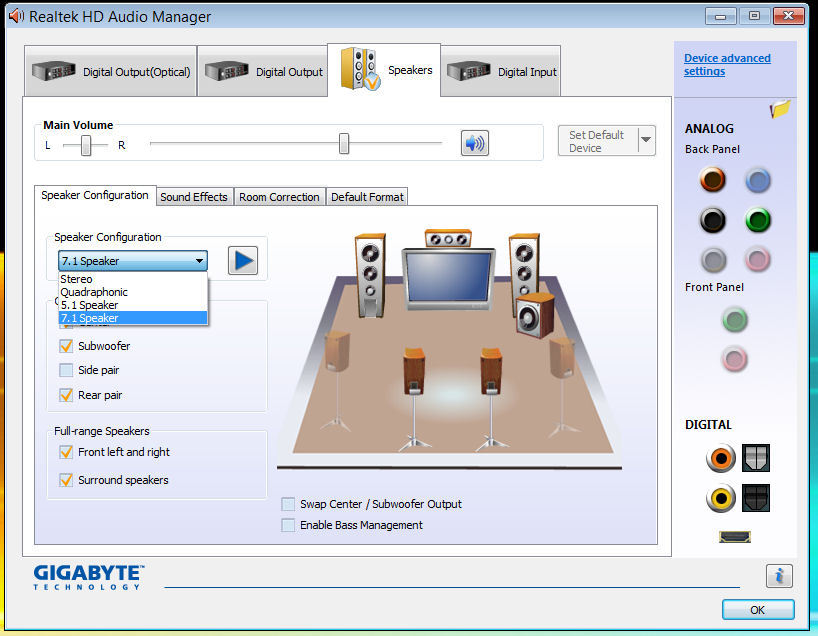Open the Room Correction tab

(280, 197)
